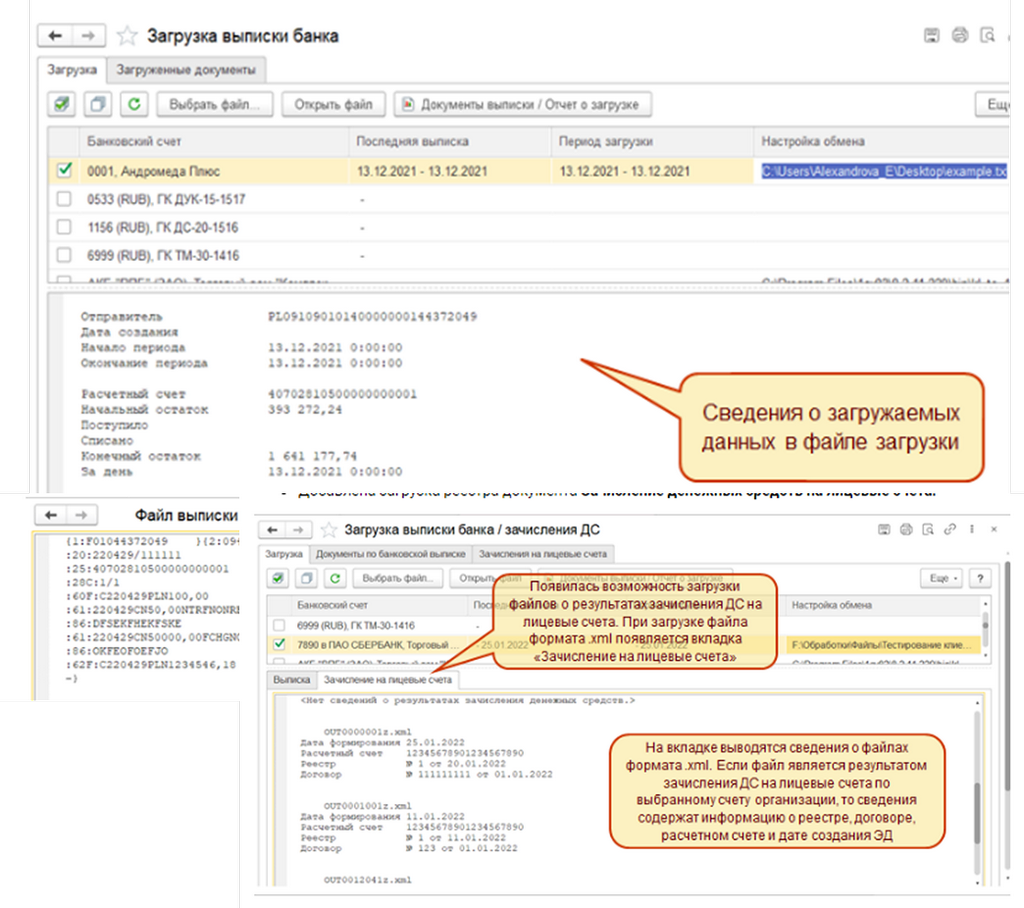This screenshot has height=908, width=1024.
Task: Sort by Банковский счет header in top window
Action: click(x=213, y=141)
